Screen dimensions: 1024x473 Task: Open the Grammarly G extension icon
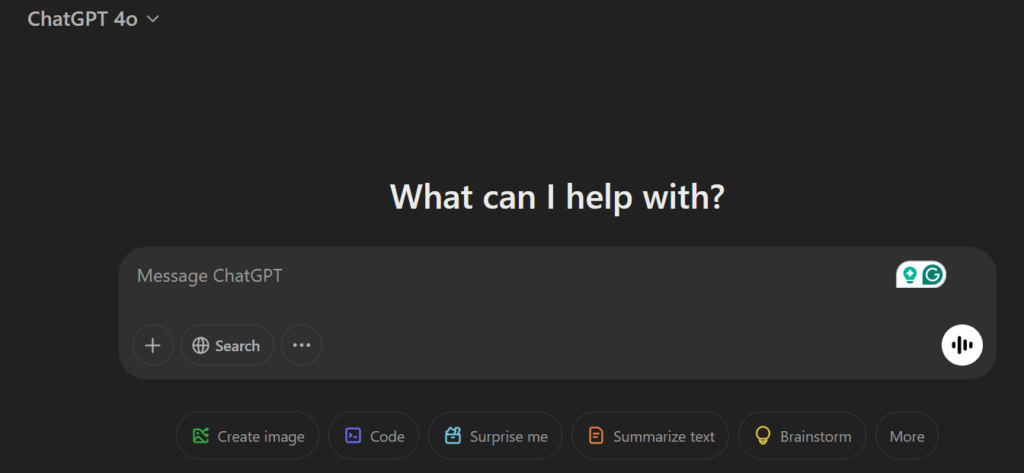point(933,275)
